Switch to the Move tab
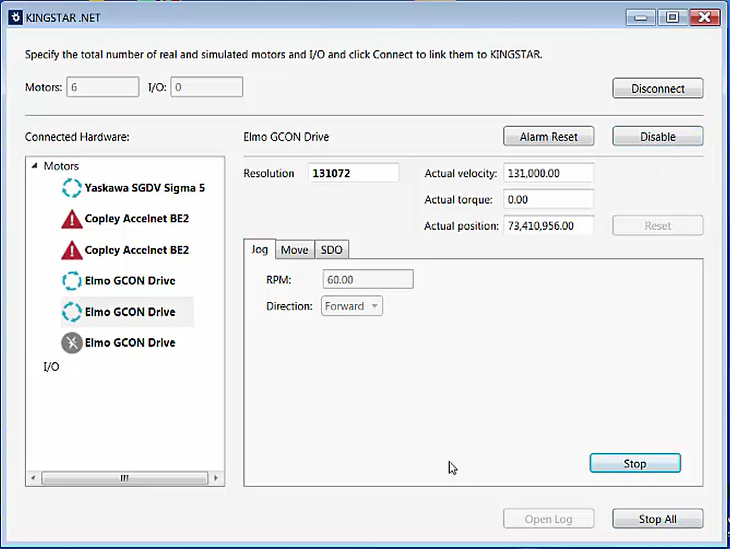Viewport: 730px width, 549px height. point(294,250)
